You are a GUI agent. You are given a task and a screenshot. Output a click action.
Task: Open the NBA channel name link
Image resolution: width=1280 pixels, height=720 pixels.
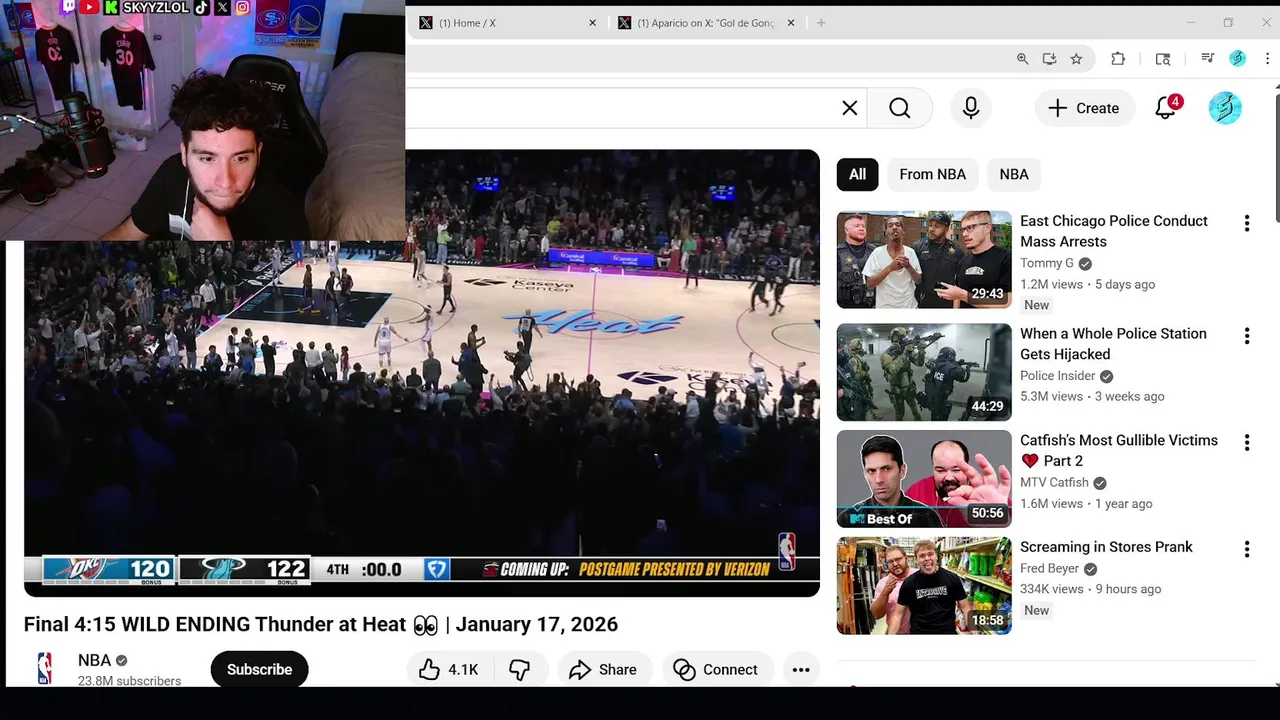pos(95,660)
